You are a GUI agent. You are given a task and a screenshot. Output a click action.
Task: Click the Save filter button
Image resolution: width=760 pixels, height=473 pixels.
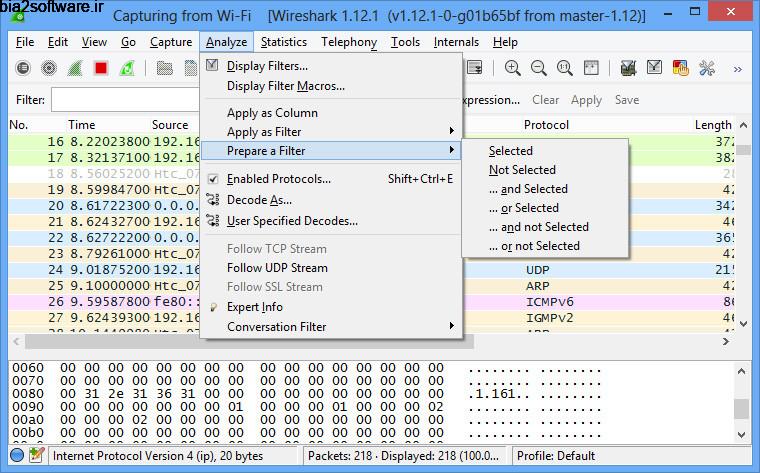pos(627,100)
